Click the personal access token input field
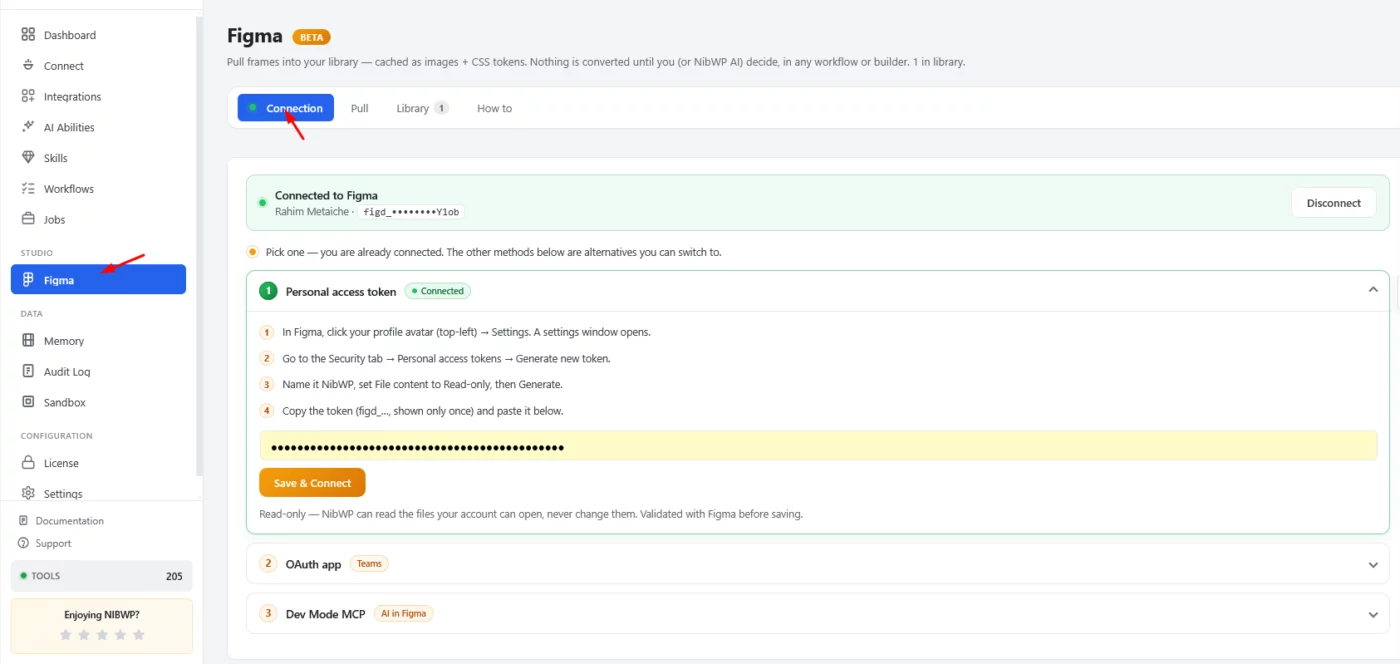The width and height of the screenshot is (1400, 664). (818, 446)
